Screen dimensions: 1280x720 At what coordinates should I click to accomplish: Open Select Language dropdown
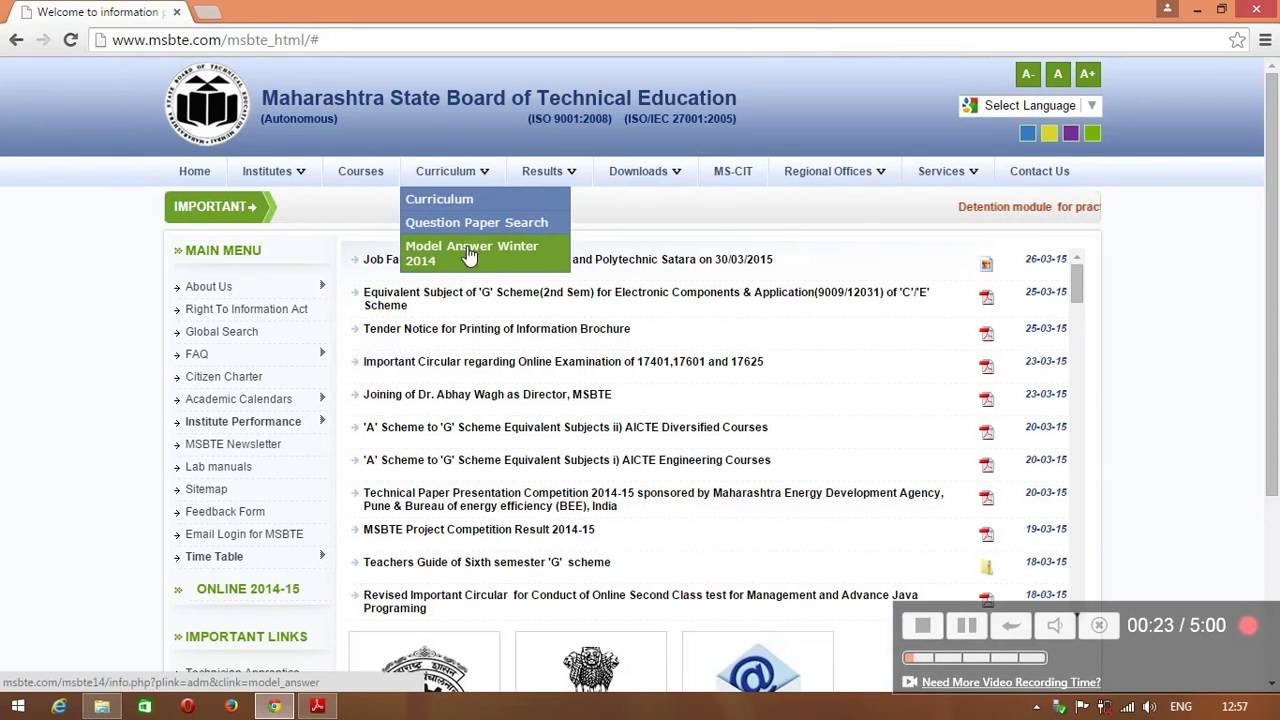(x=1030, y=105)
